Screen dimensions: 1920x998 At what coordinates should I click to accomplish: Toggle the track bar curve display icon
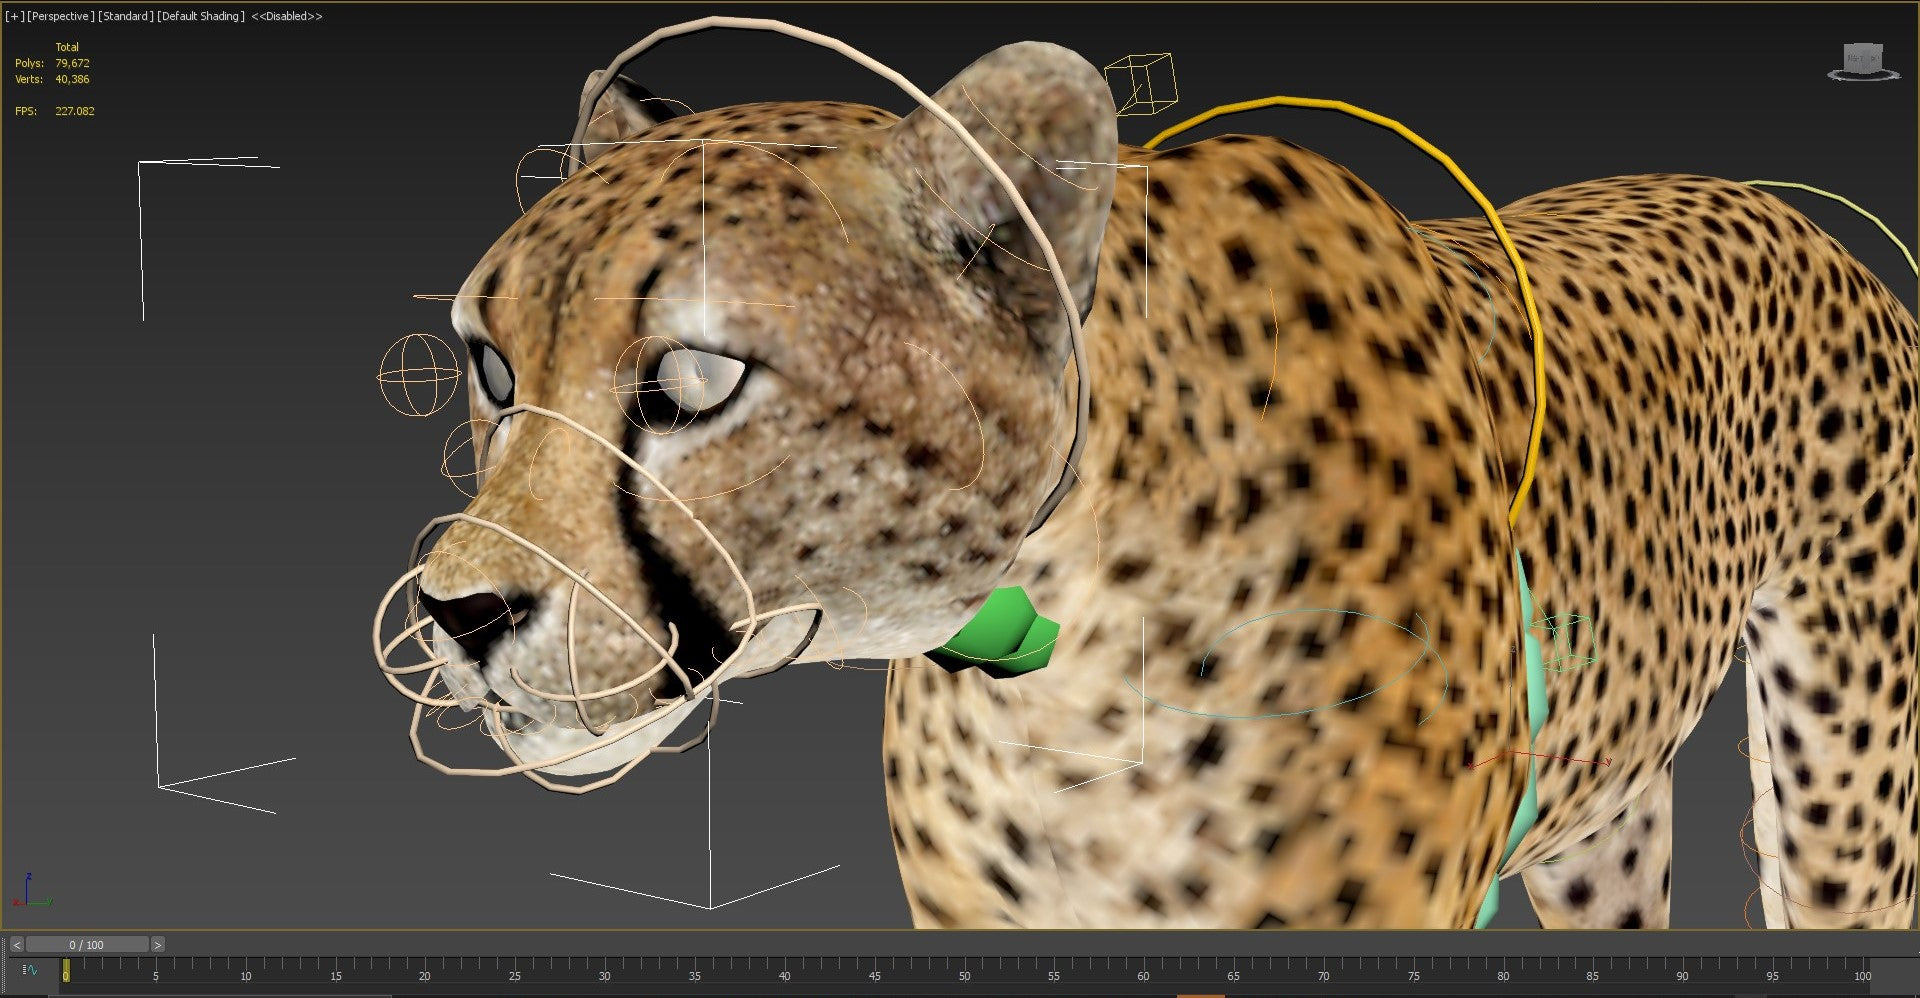(x=33, y=969)
